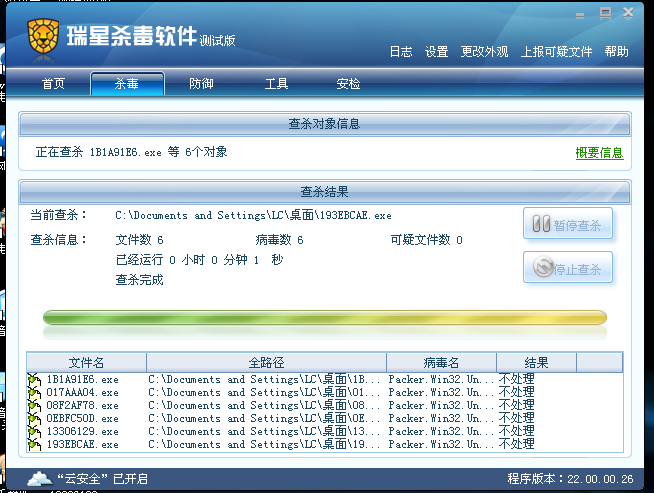
Task: Click file icon beside 08F2AF78.exe
Action: [34, 406]
